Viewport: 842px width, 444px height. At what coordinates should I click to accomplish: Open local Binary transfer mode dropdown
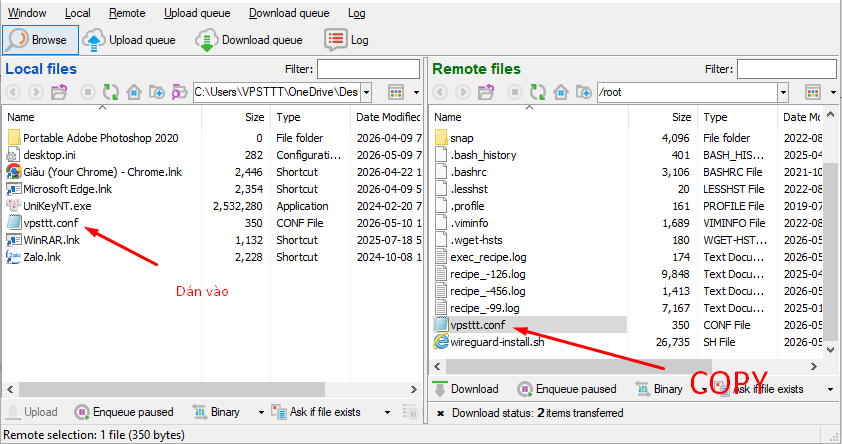pyautogui.click(x=261, y=412)
